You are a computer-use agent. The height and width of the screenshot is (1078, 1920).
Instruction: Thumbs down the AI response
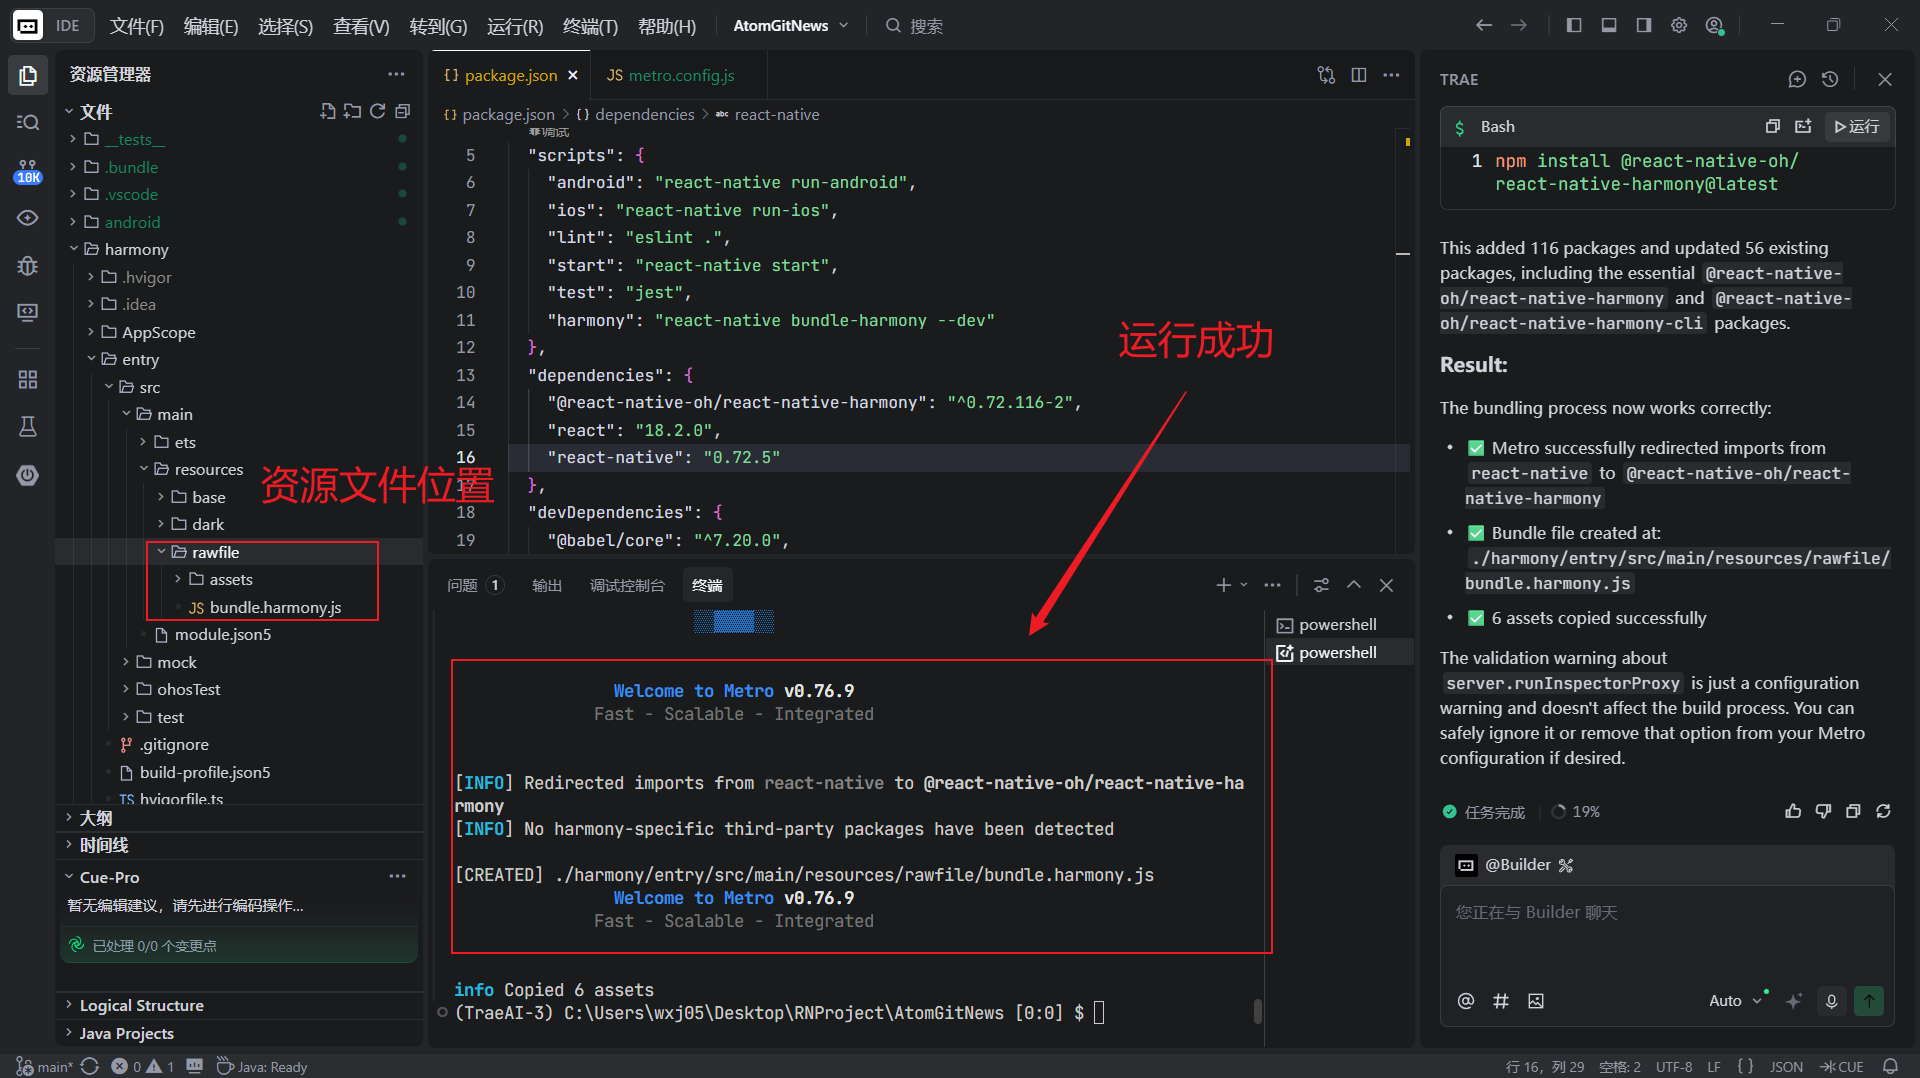coord(1823,811)
